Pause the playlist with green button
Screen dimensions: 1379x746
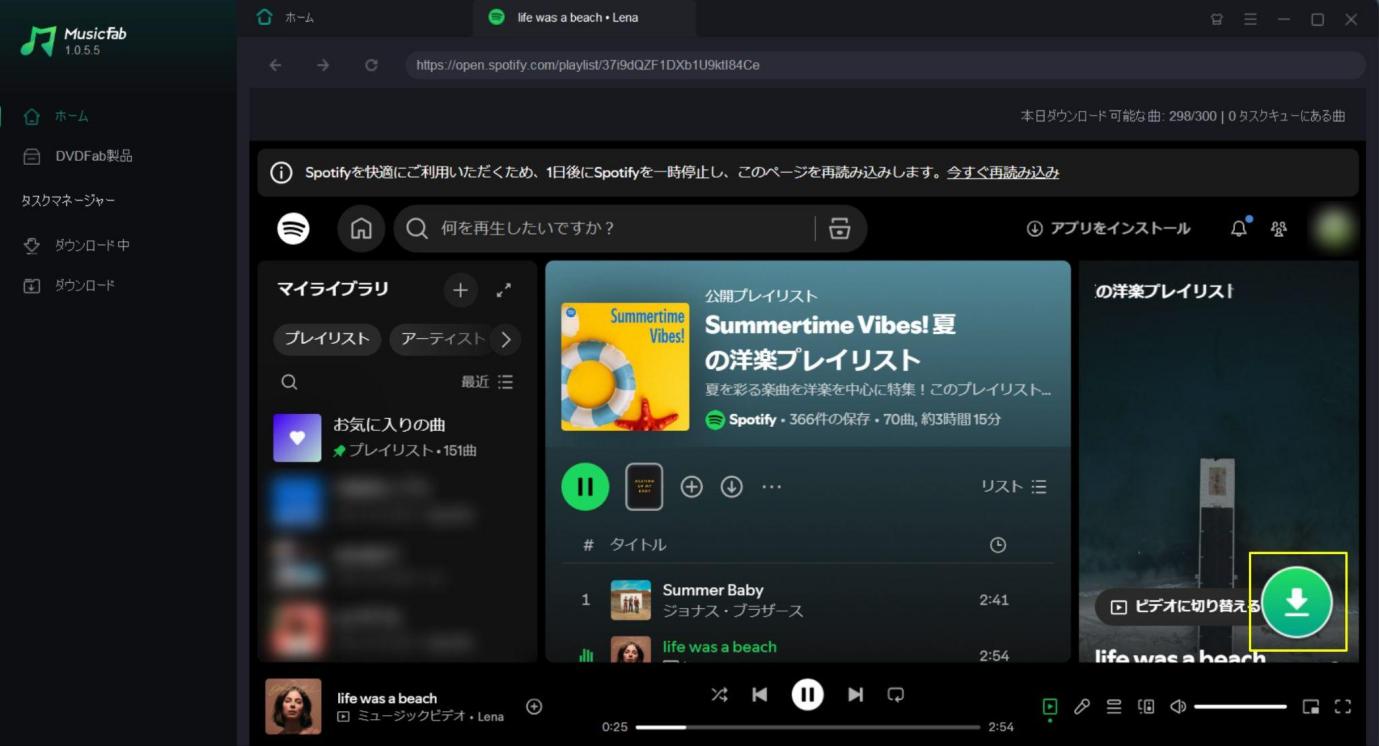click(585, 487)
